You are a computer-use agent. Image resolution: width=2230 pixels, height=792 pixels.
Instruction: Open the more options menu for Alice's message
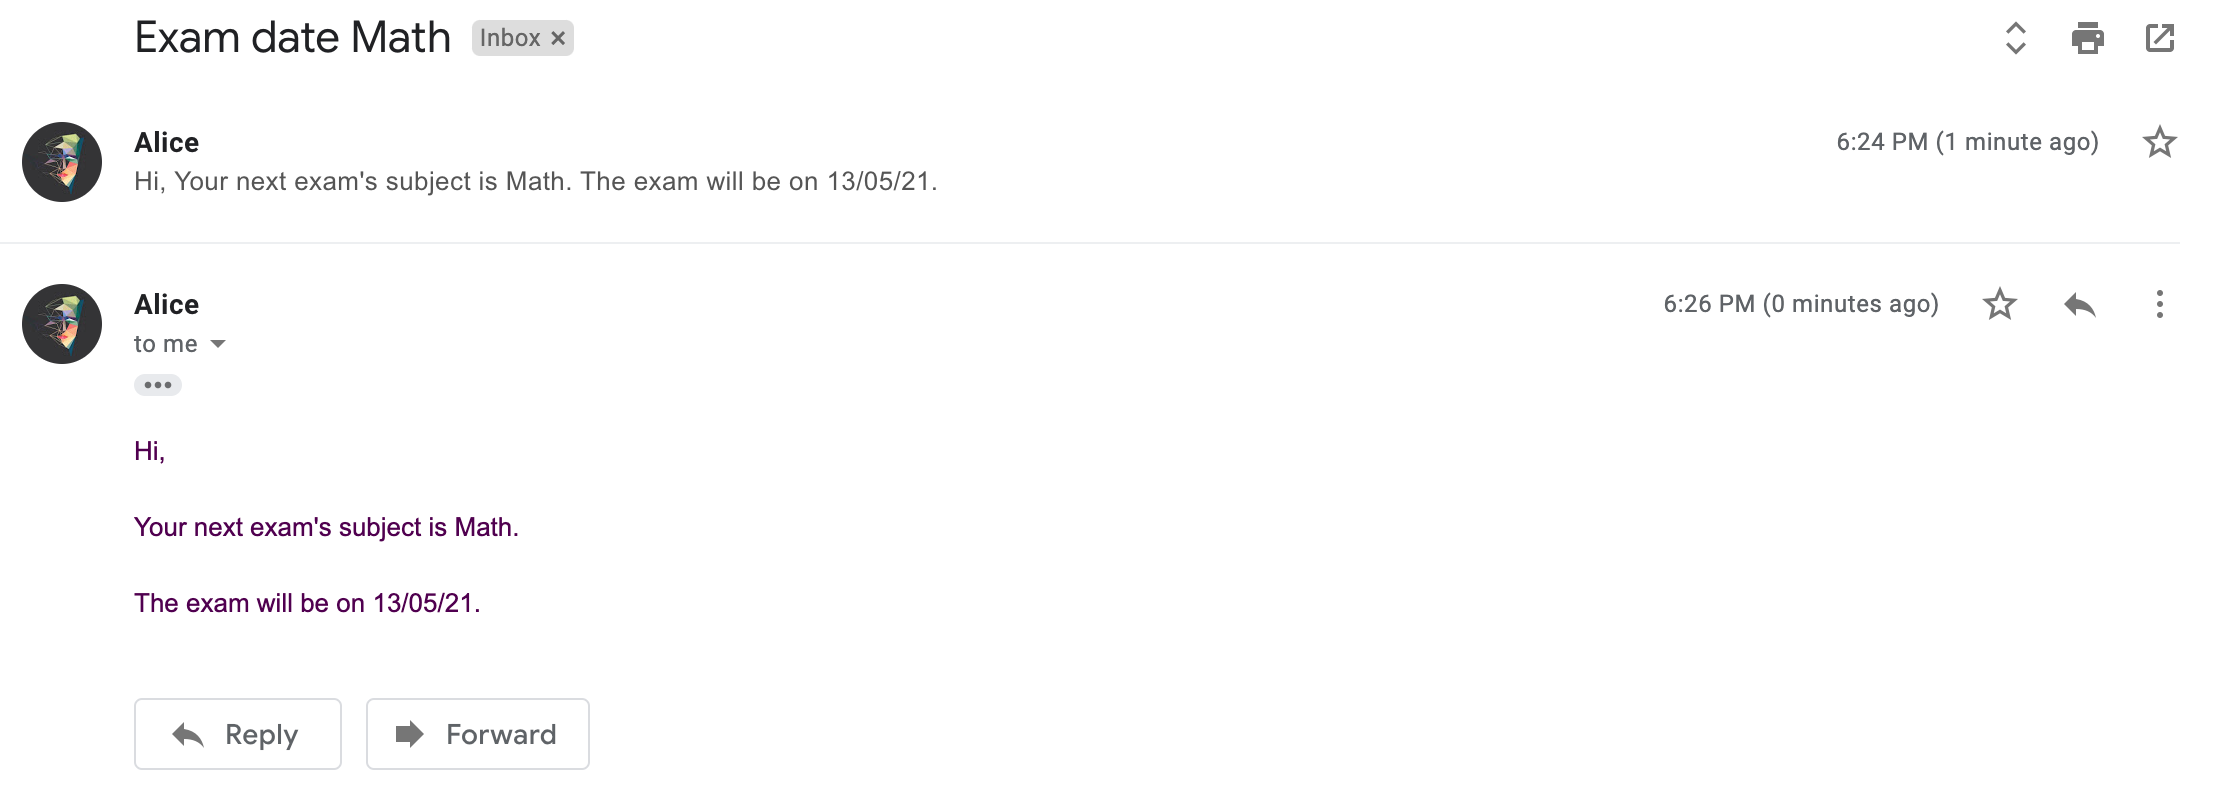tap(2158, 305)
